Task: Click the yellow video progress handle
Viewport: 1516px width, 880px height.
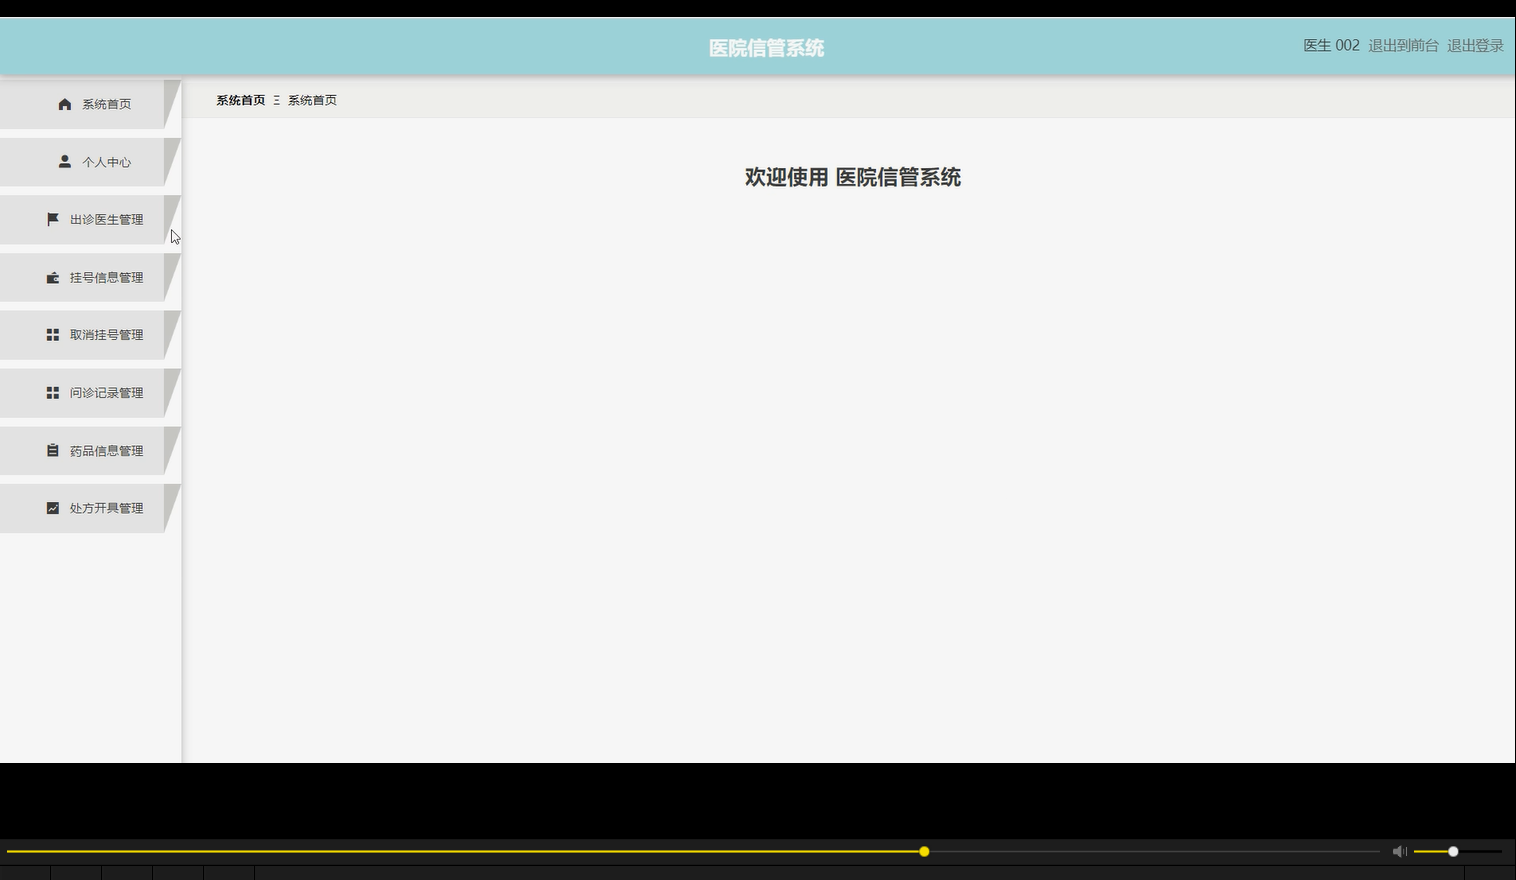Action: coord(924,851)
